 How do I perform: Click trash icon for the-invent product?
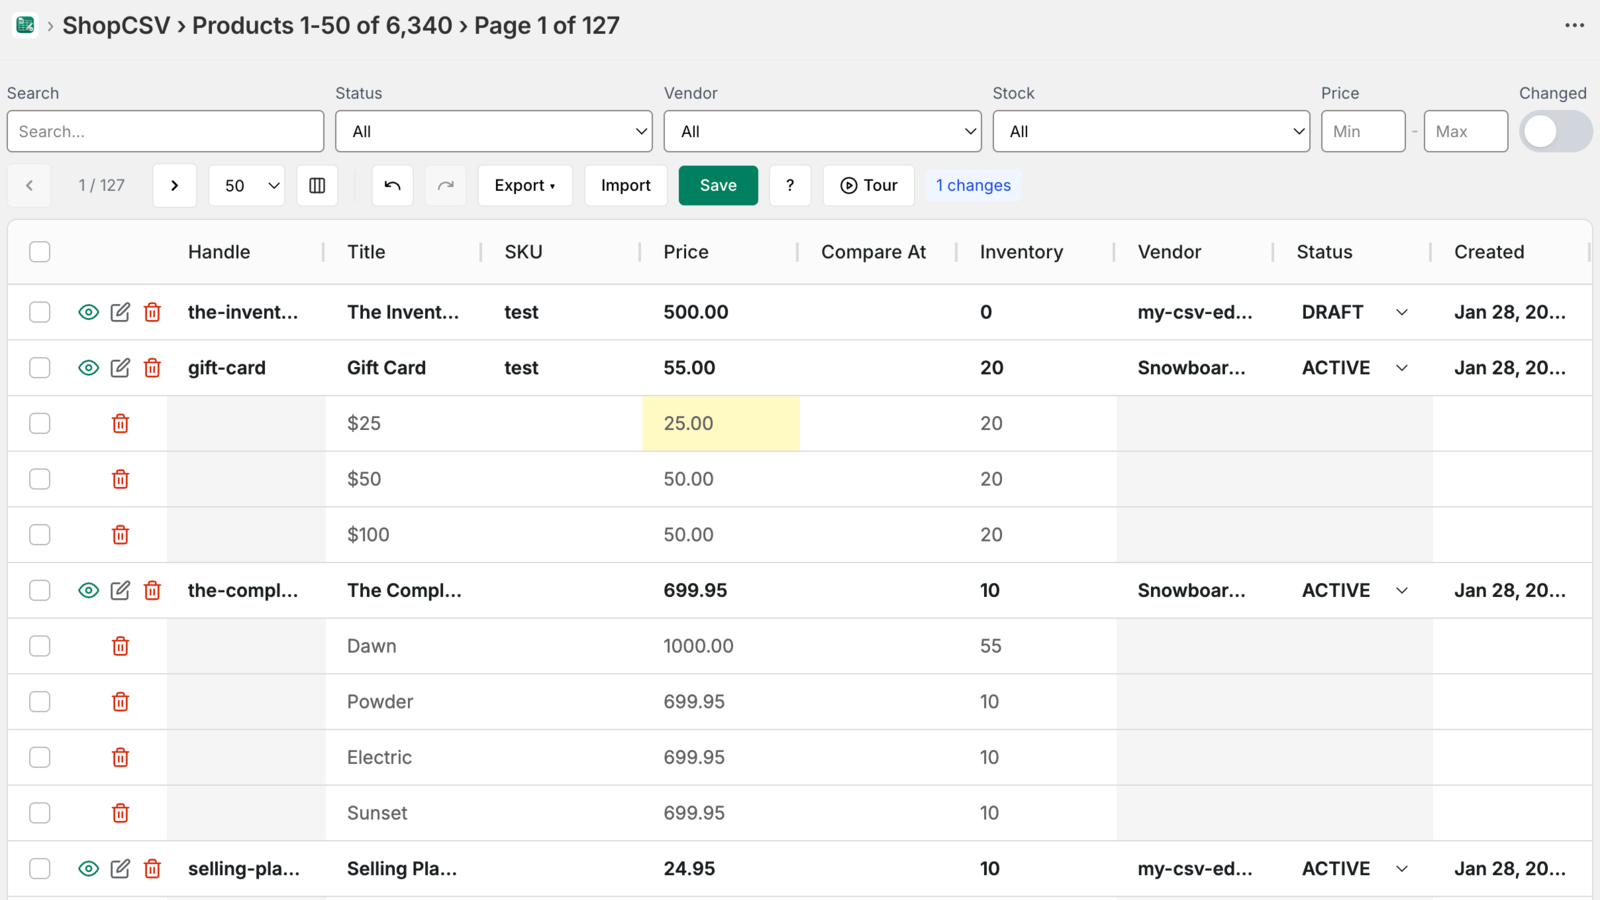coord(152,312)
